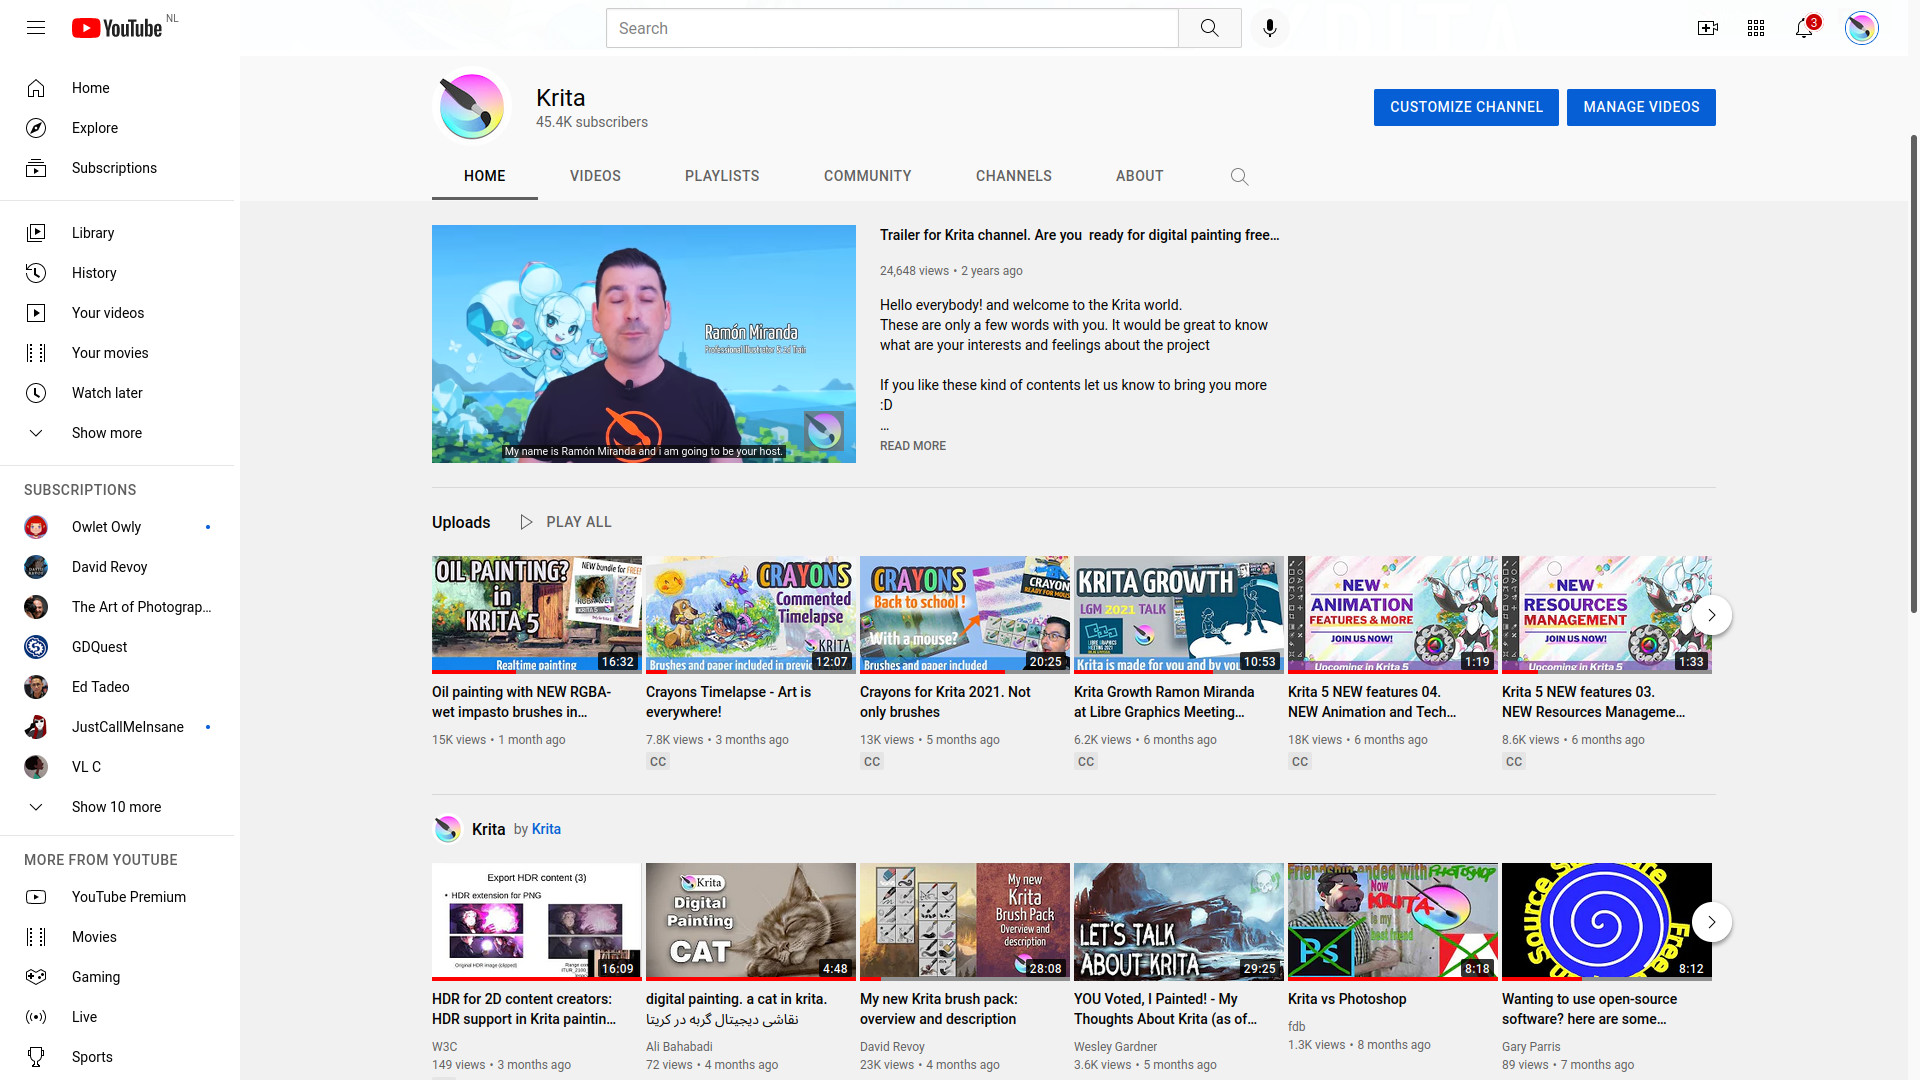Image resolution: width=1920 pixels, height=1080 pixels.
Task: Open the COMMUNITY tab
Action: (867, 176)
